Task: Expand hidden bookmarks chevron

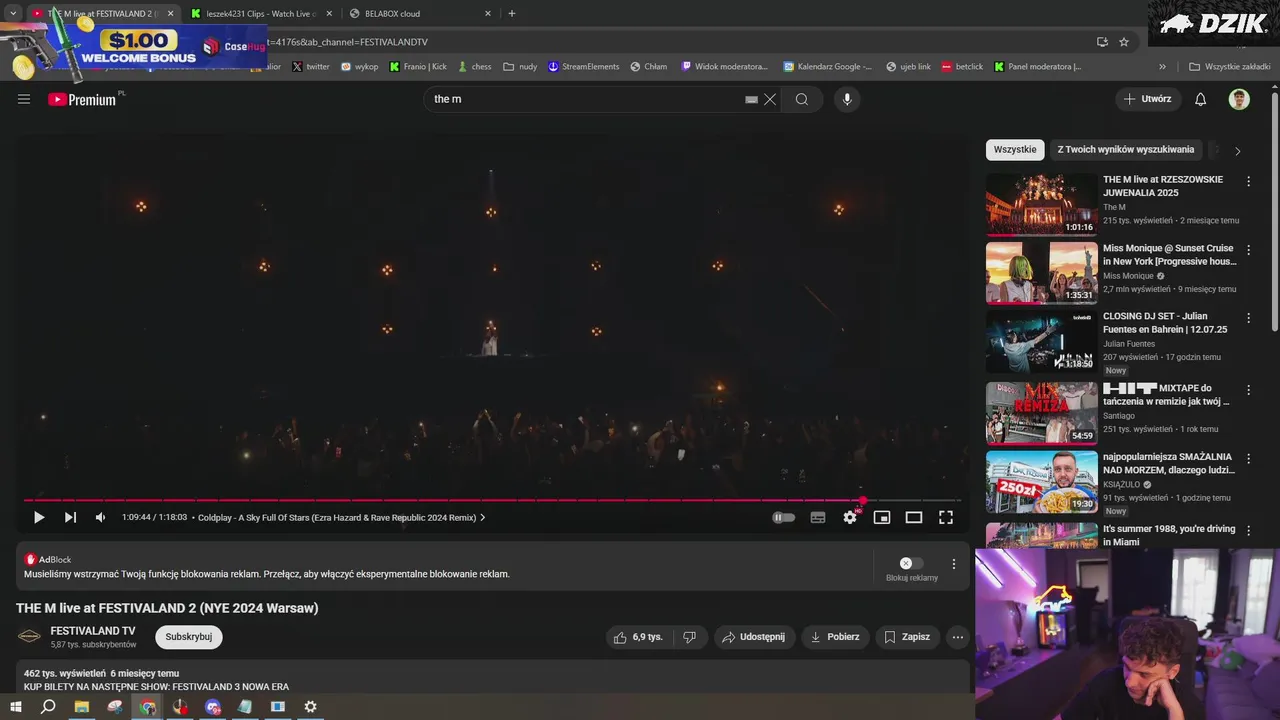Action: tap(1162, 67)
